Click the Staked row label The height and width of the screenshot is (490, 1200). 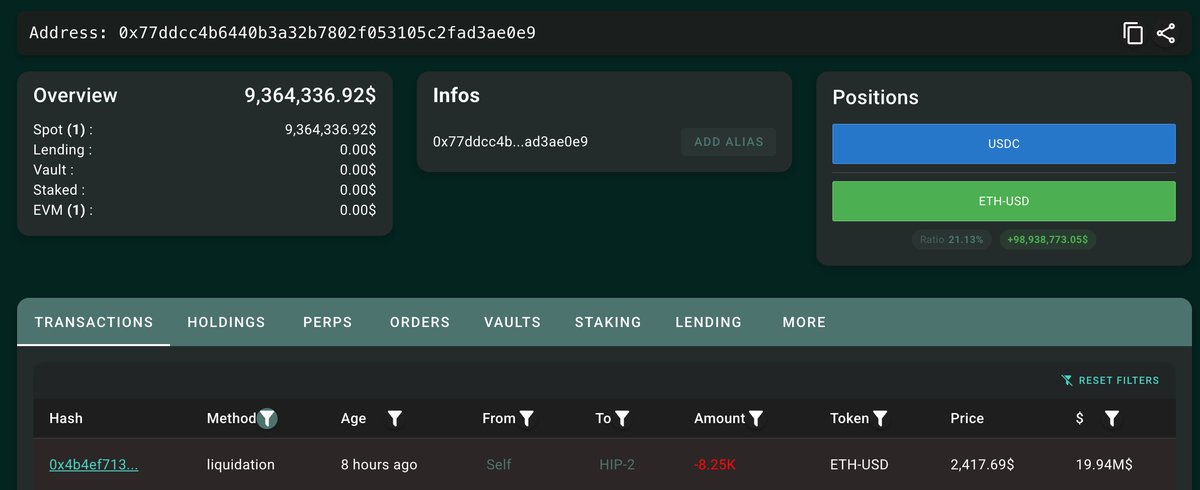(59, 190)
